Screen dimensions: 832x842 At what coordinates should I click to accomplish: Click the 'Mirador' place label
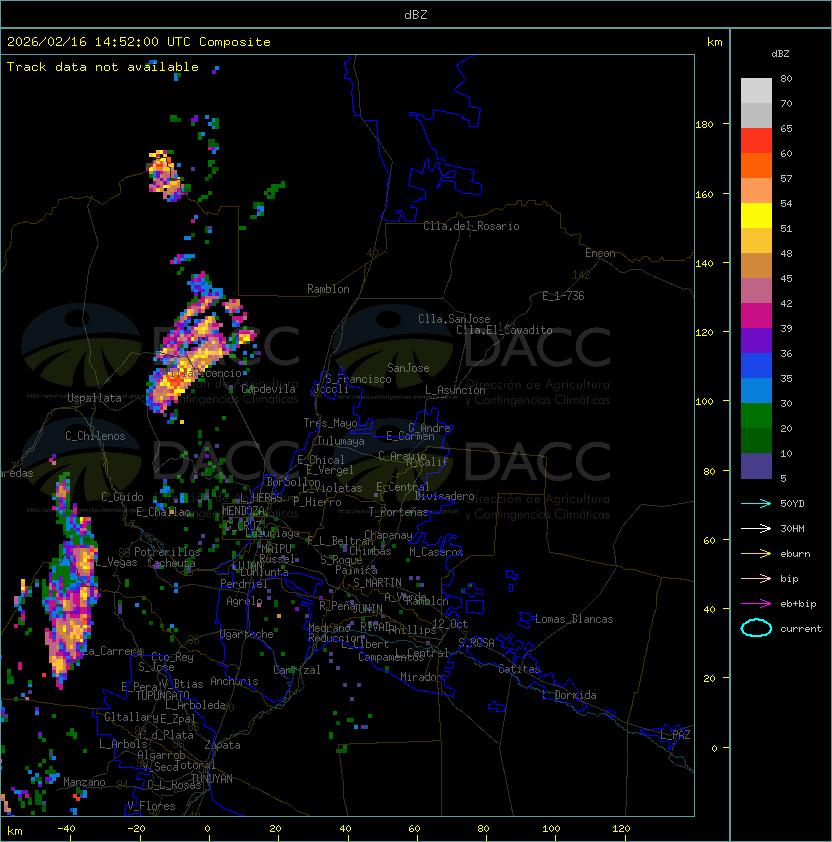421,677
